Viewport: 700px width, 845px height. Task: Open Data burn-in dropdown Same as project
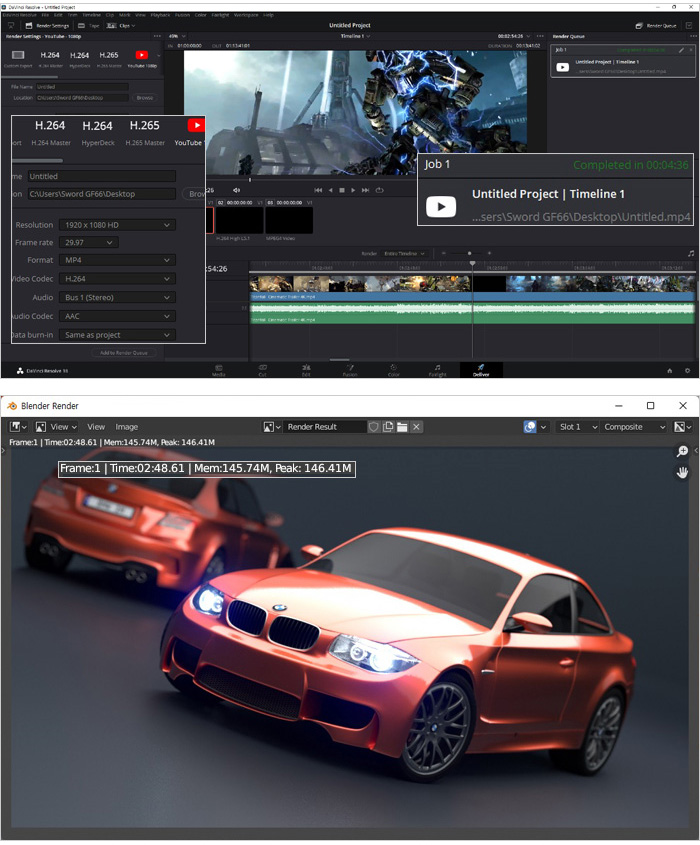117,335
